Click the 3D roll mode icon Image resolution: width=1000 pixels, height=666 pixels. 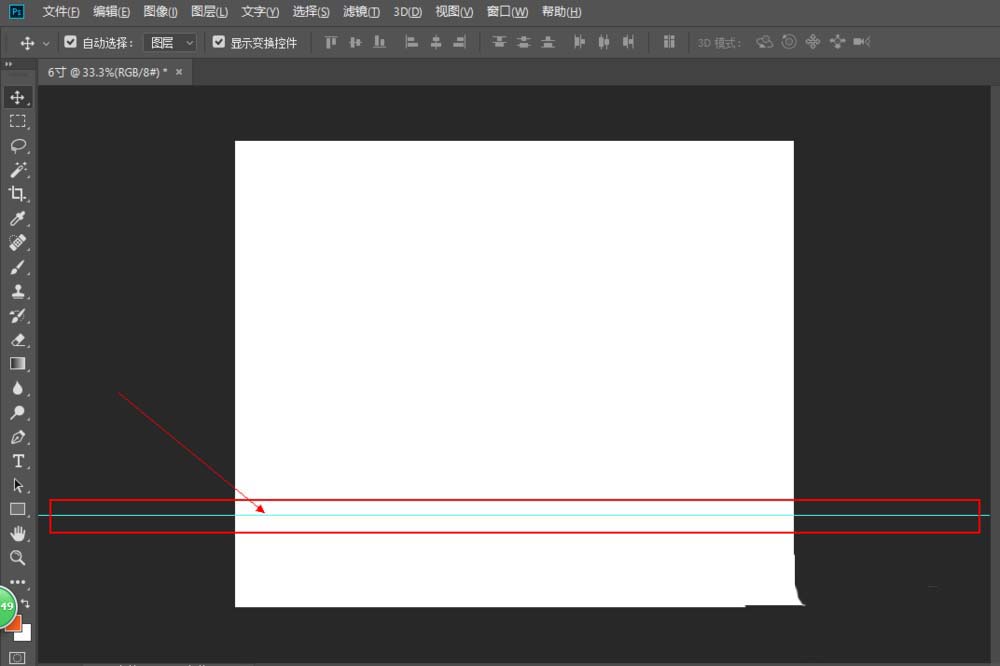789,42
